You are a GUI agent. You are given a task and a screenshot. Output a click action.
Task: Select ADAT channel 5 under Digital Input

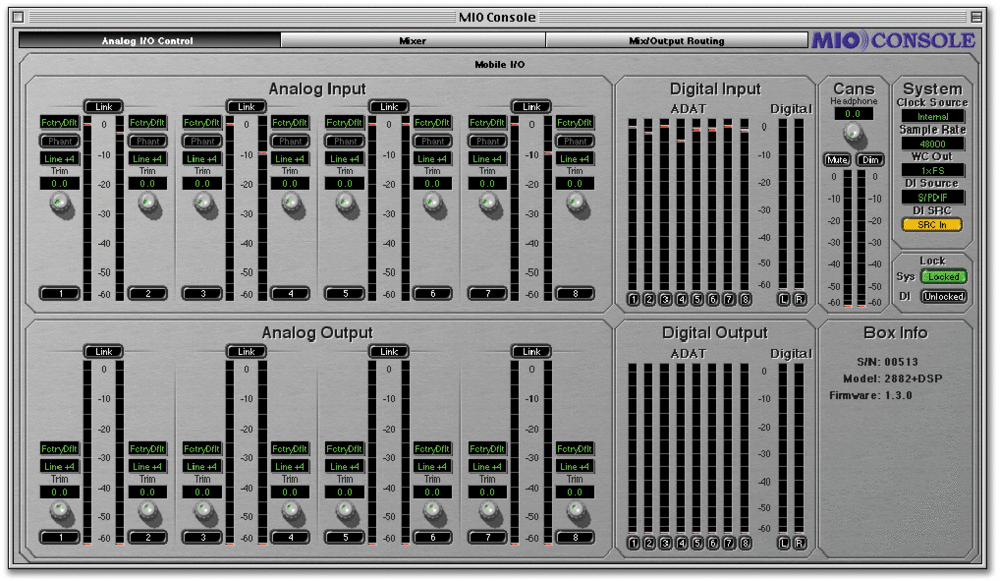point(697,299)
